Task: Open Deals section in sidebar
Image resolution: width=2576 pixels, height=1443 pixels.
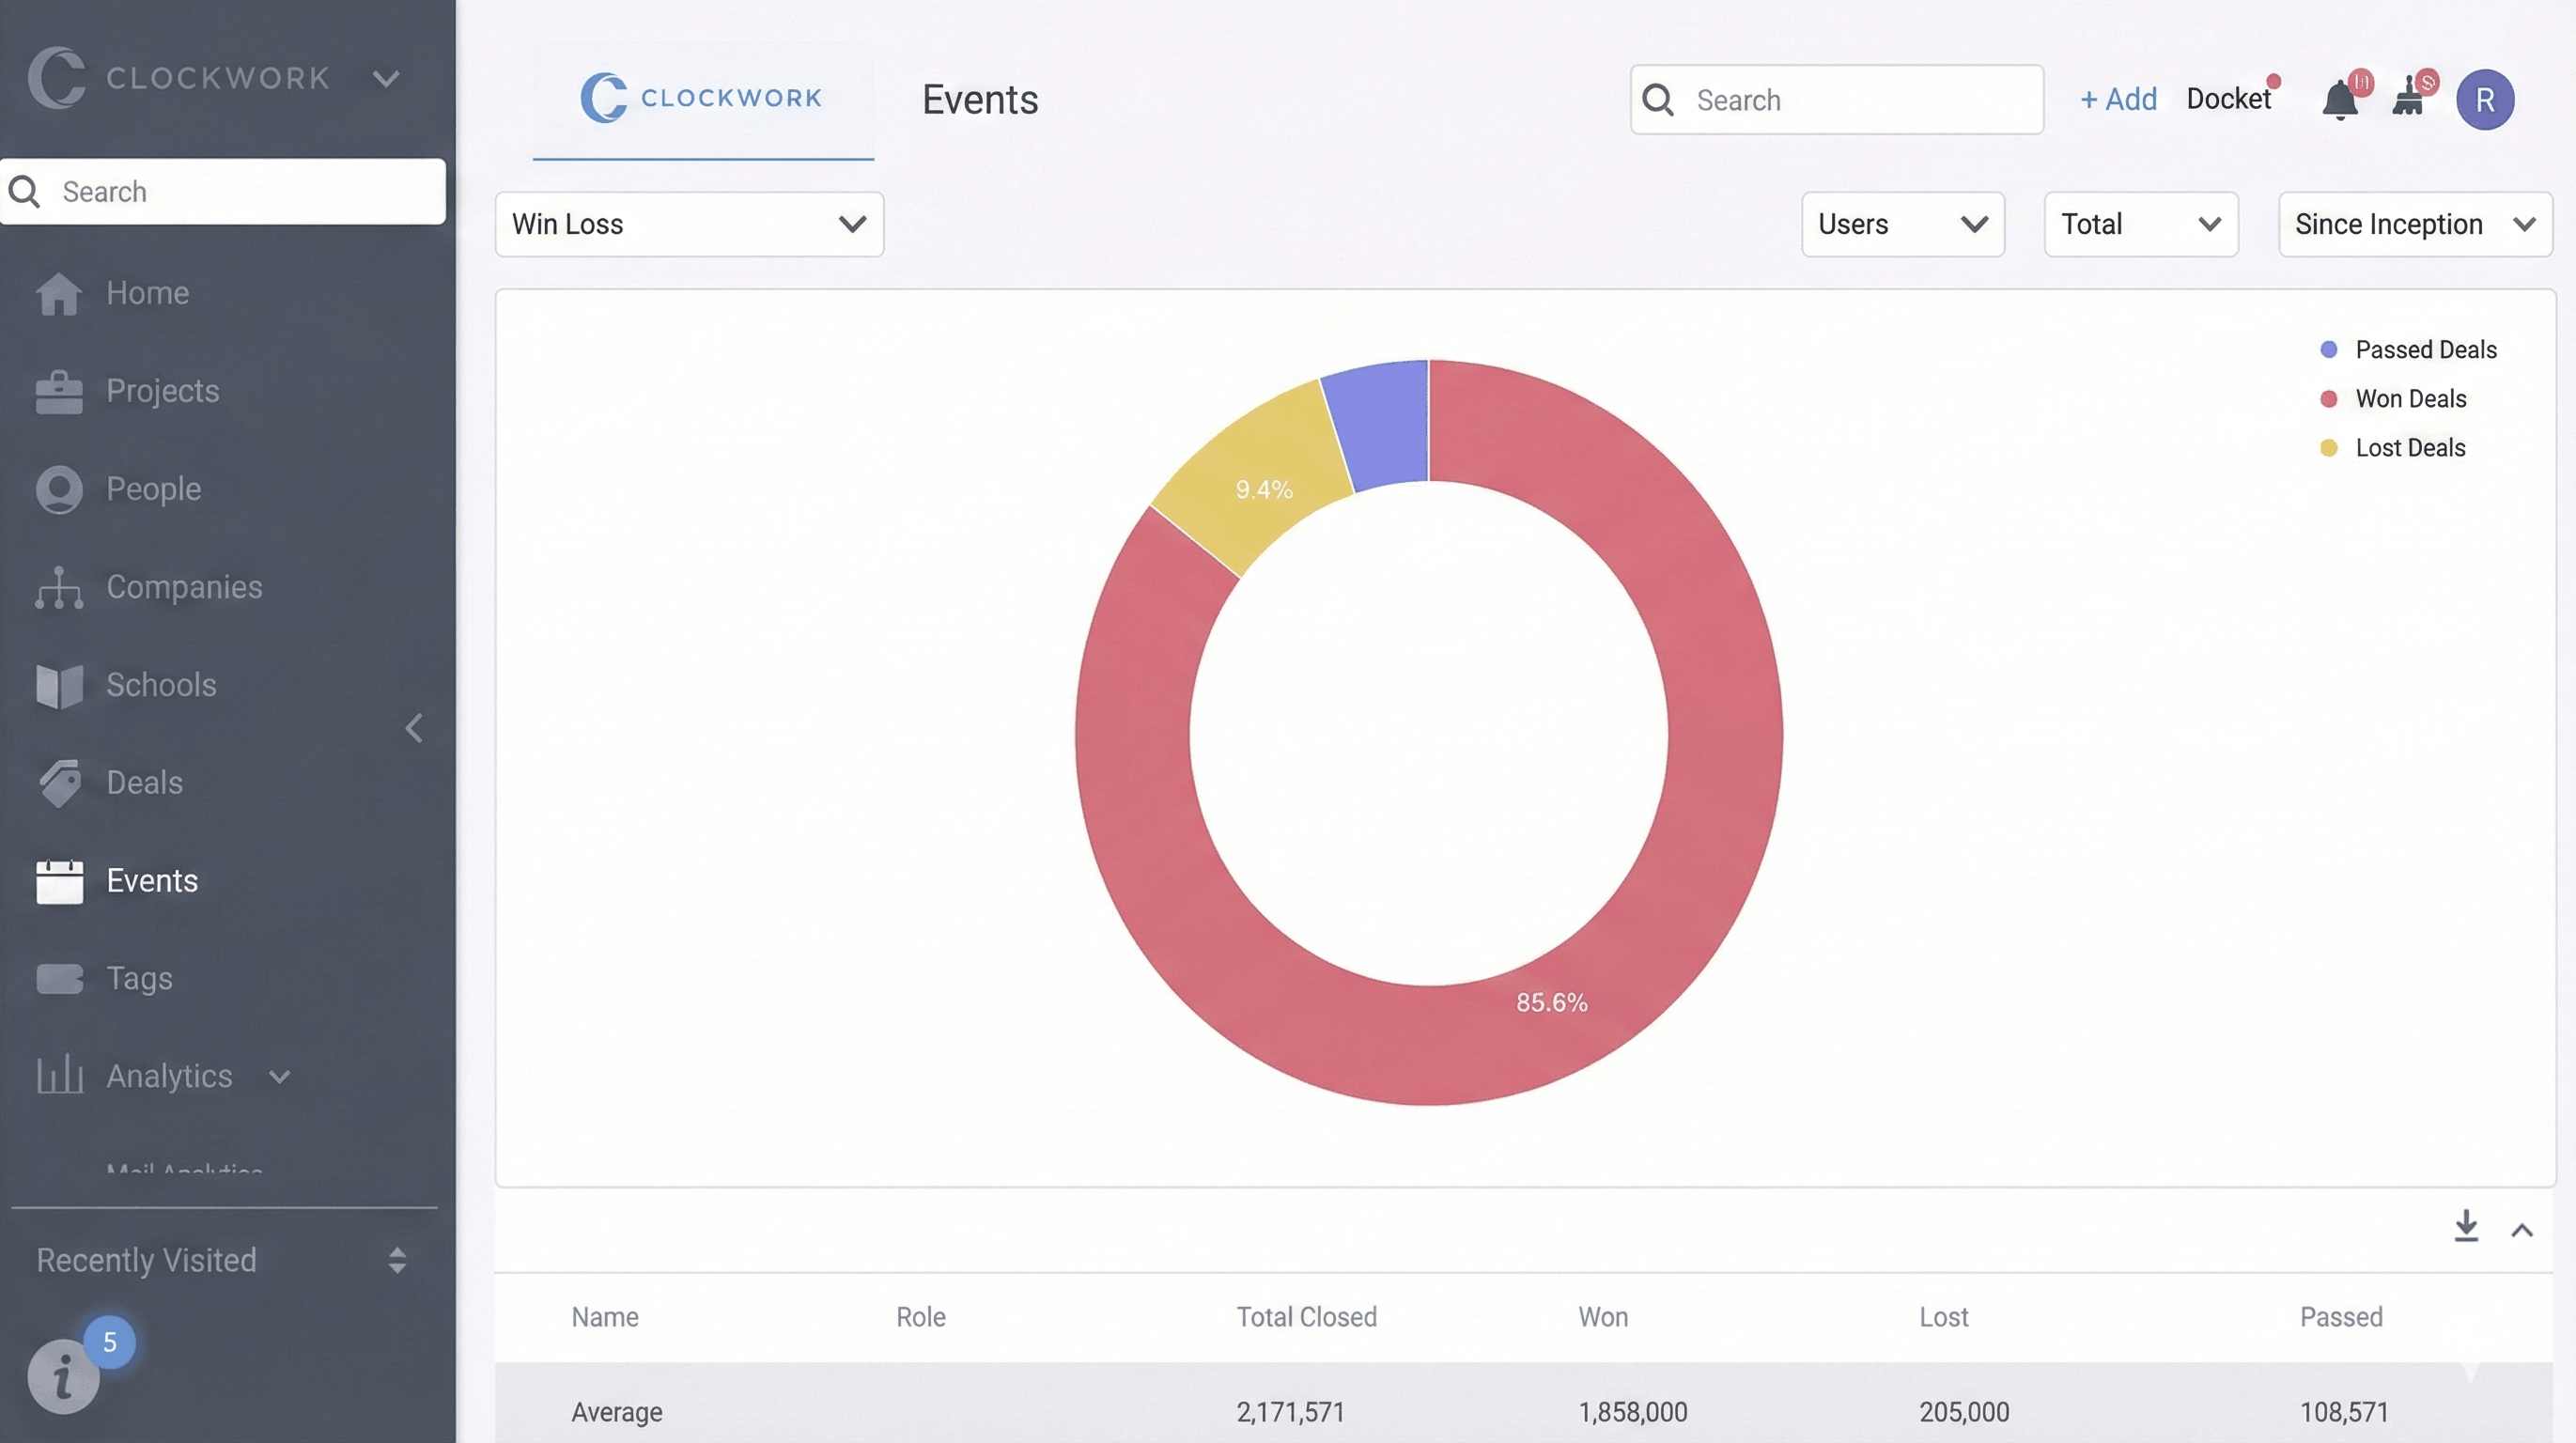Action: pyautogui.click(x=144, y=783)
